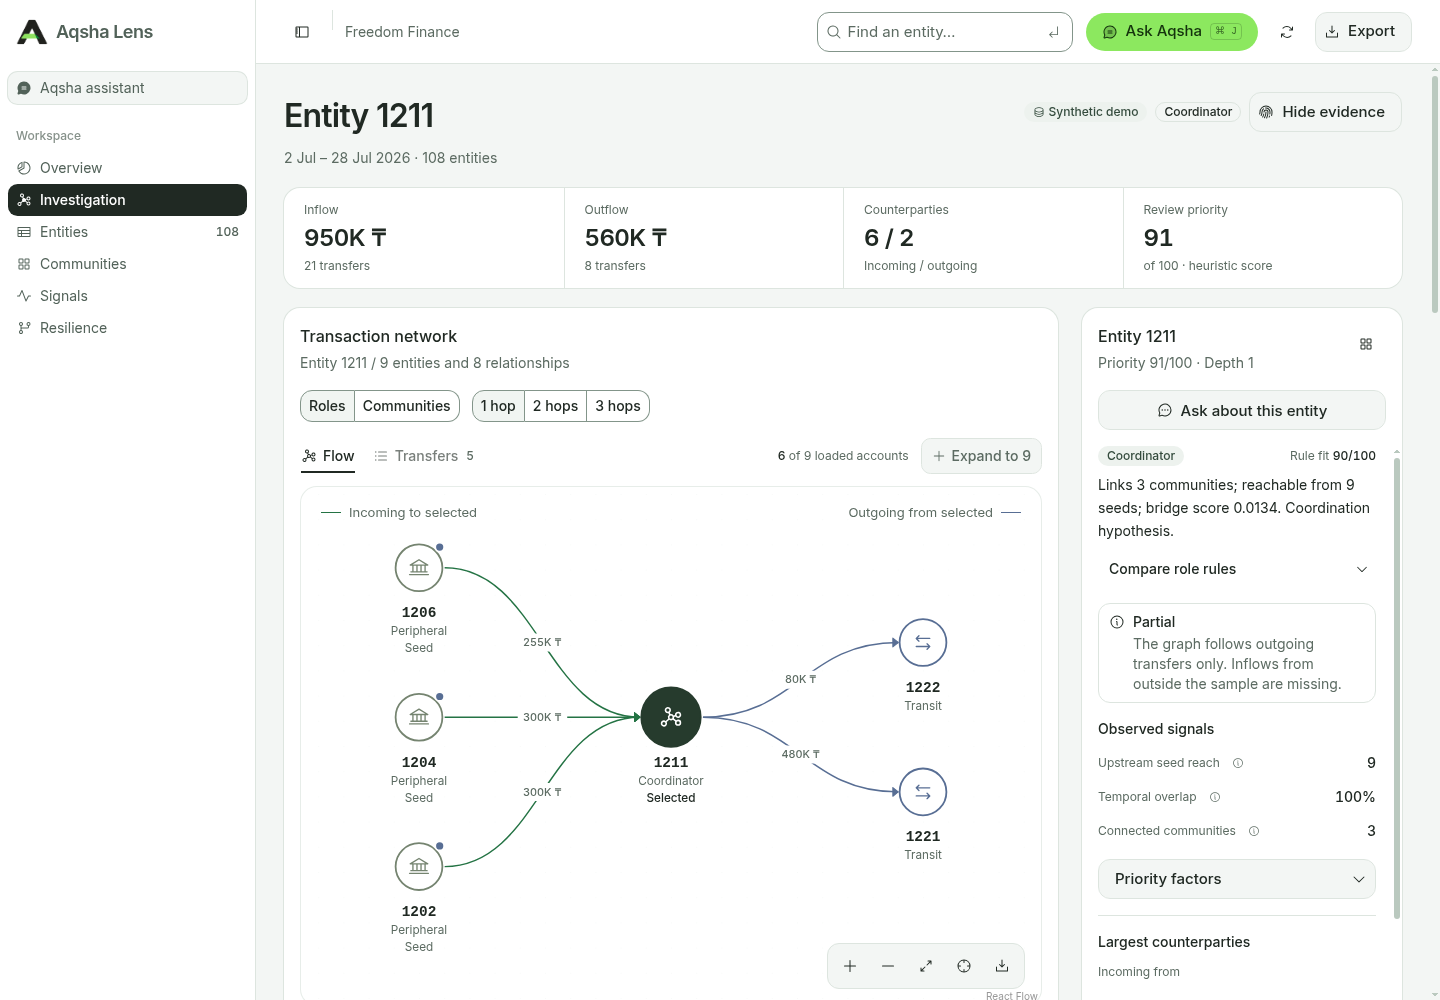Hide evidence panel
Screen dimensions: 1440x1000
(1325, 112)
